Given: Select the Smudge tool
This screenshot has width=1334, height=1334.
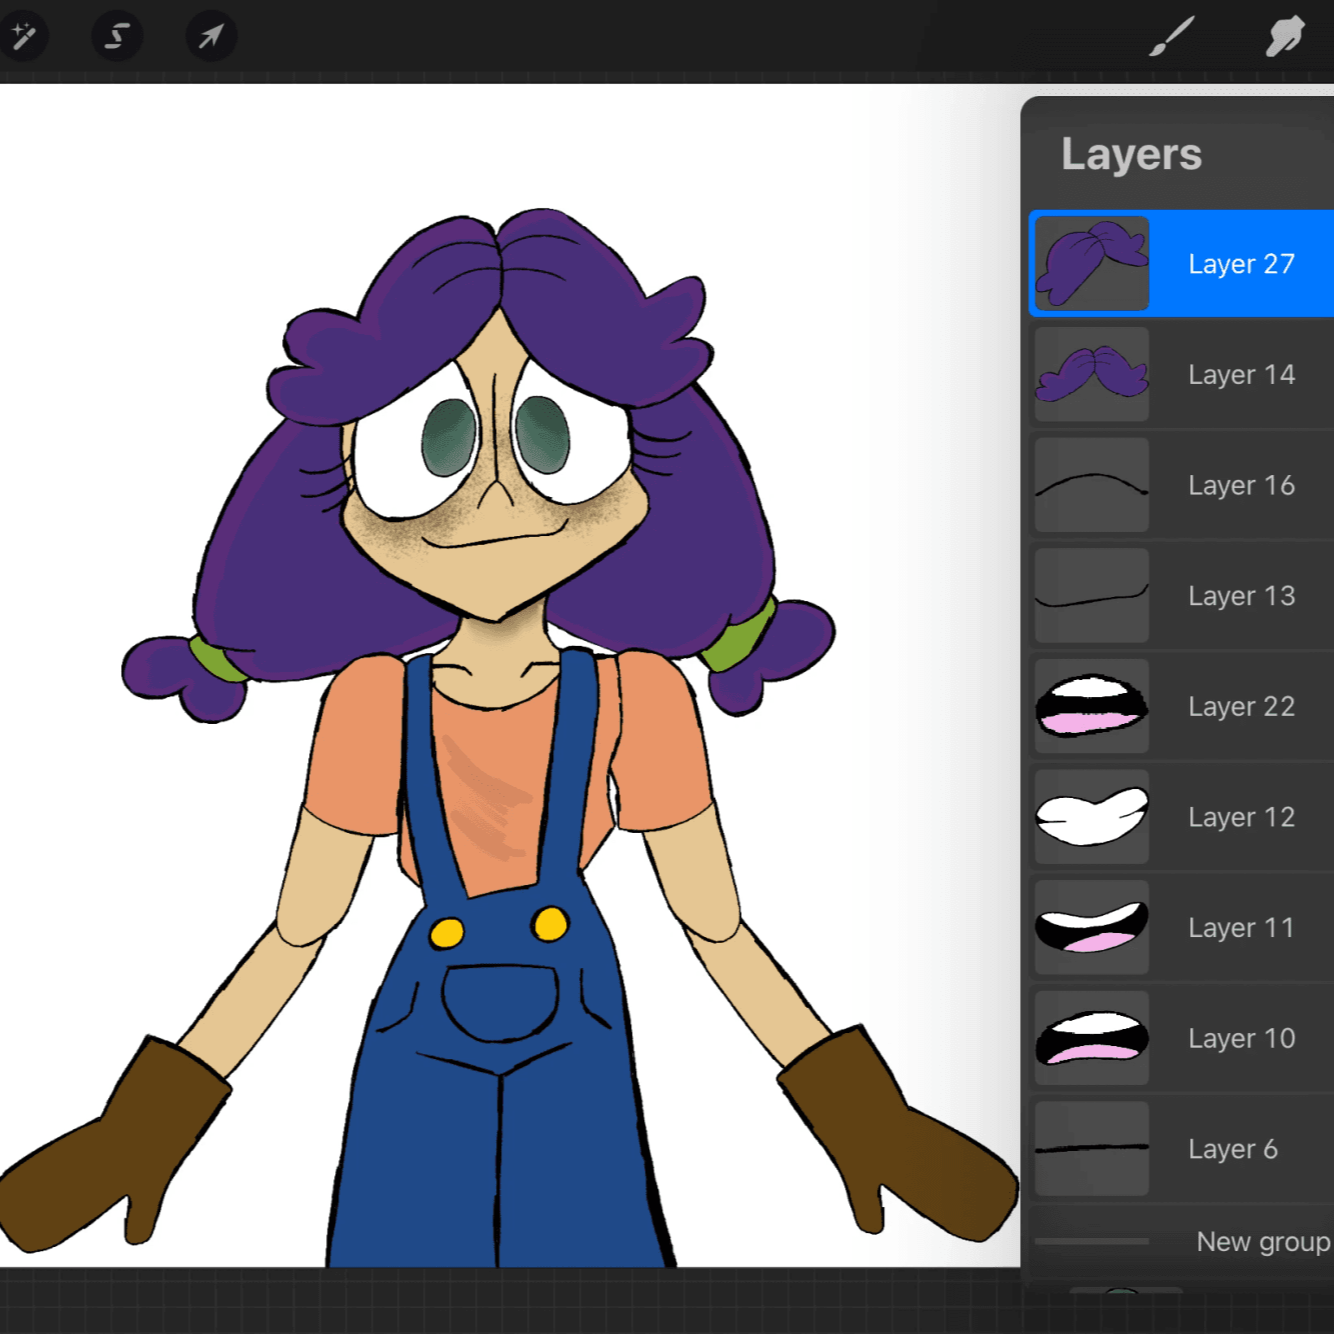Looking at the screenshot, I should click(x=1285, y=37).
